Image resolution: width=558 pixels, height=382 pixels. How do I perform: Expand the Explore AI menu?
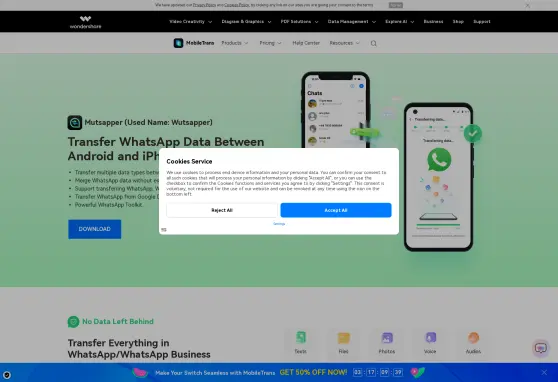[400, 22]
